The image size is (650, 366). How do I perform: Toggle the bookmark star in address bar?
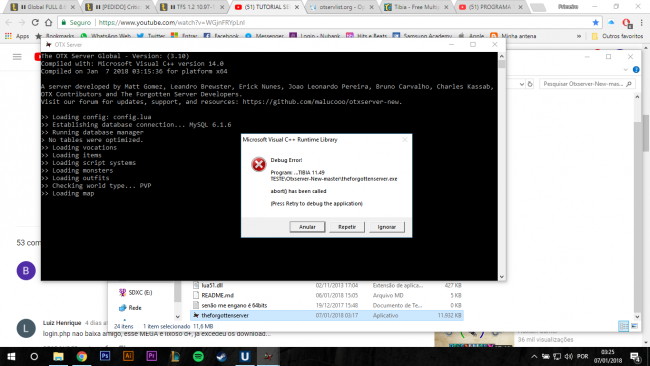click(x=595, y=22)
